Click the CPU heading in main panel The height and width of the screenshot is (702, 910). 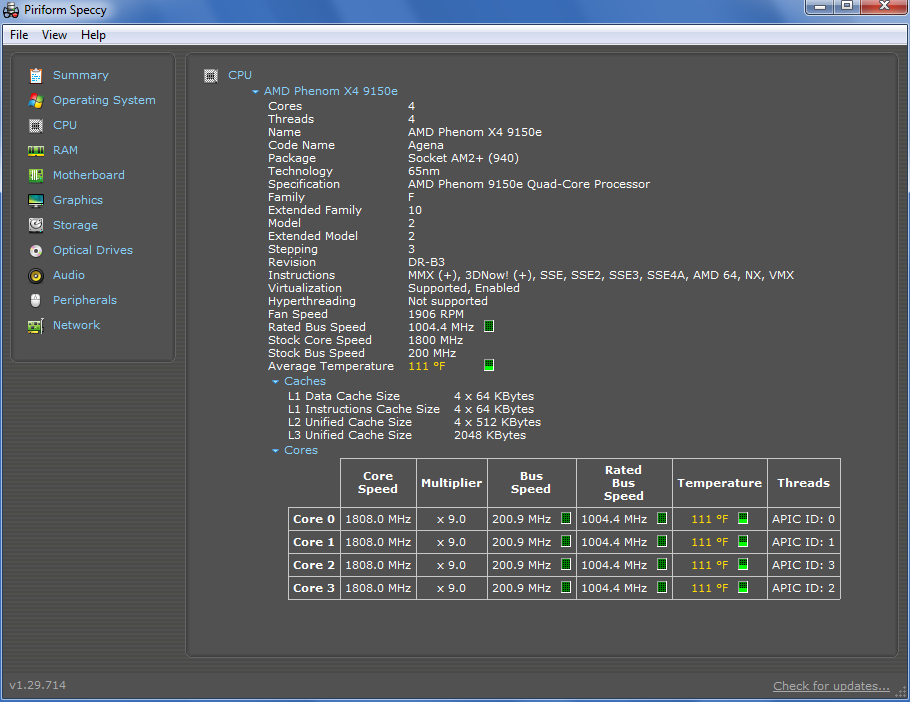click(240, 75)
